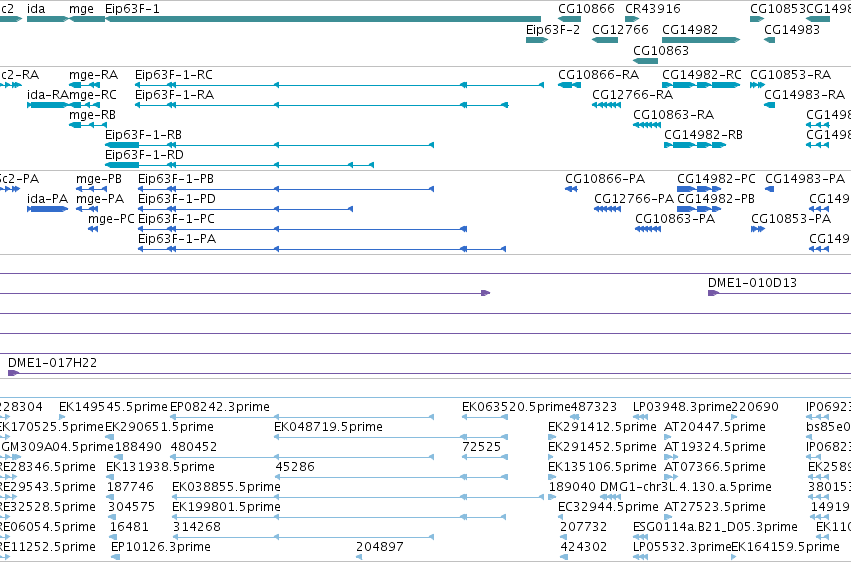Screen dimensions: 851x562
Task: Select the ida gene label
Action: [x=36, y=9]
